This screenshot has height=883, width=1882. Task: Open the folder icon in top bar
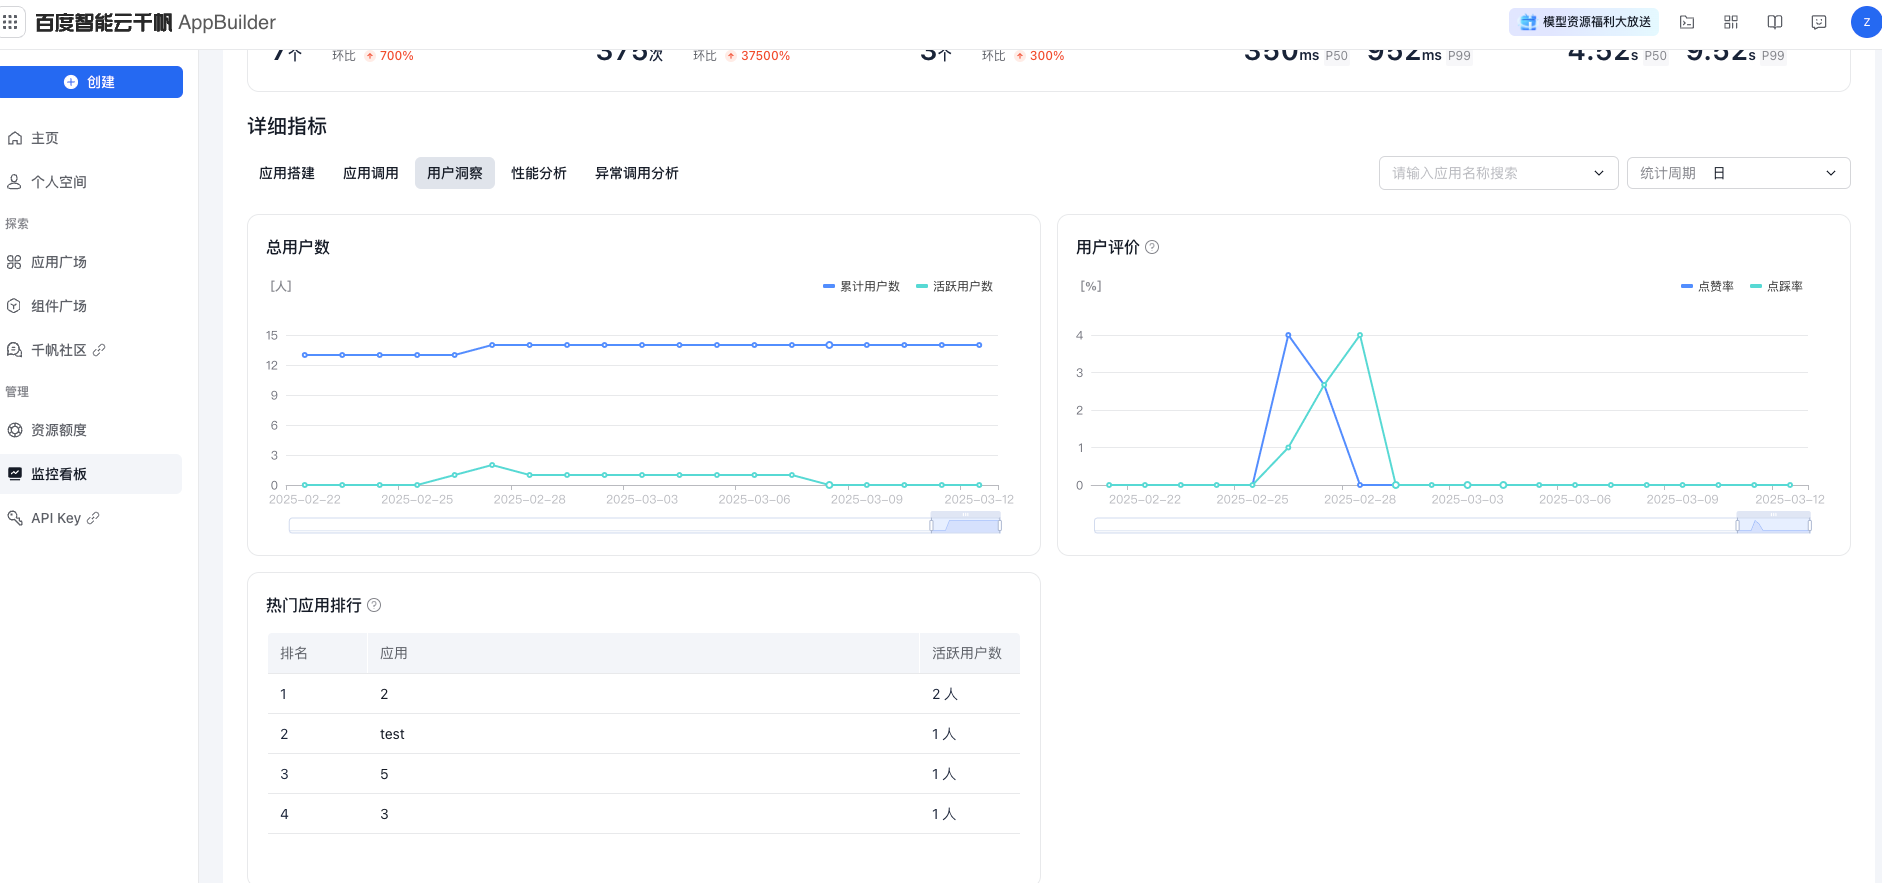click(x=1687, y=22)
